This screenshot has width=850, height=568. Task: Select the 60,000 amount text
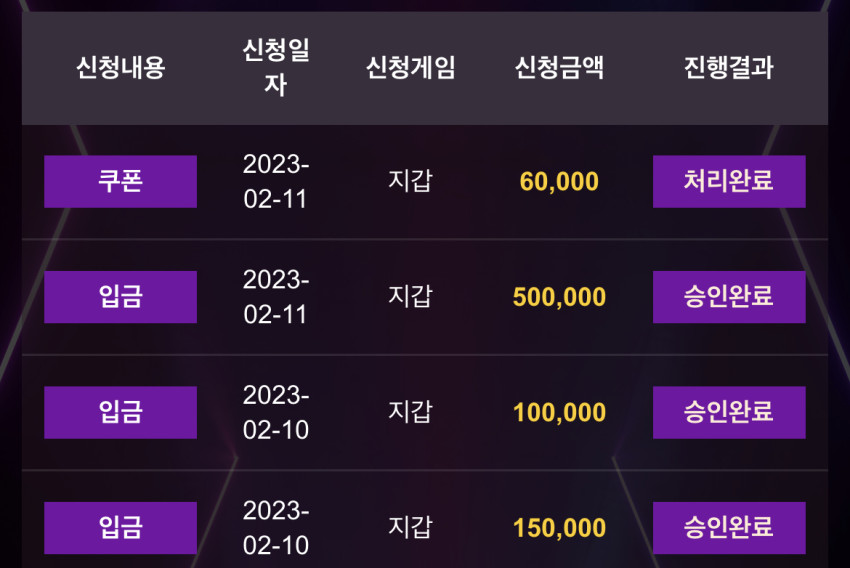[x=559, y=182]
